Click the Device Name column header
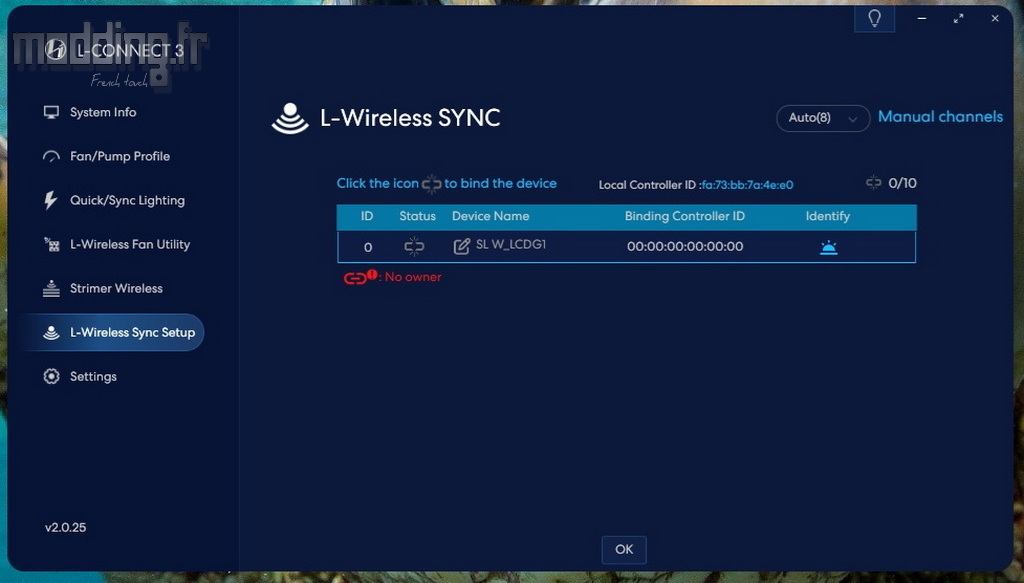This screenshot has width=1024, height=583. coord(490,216)
